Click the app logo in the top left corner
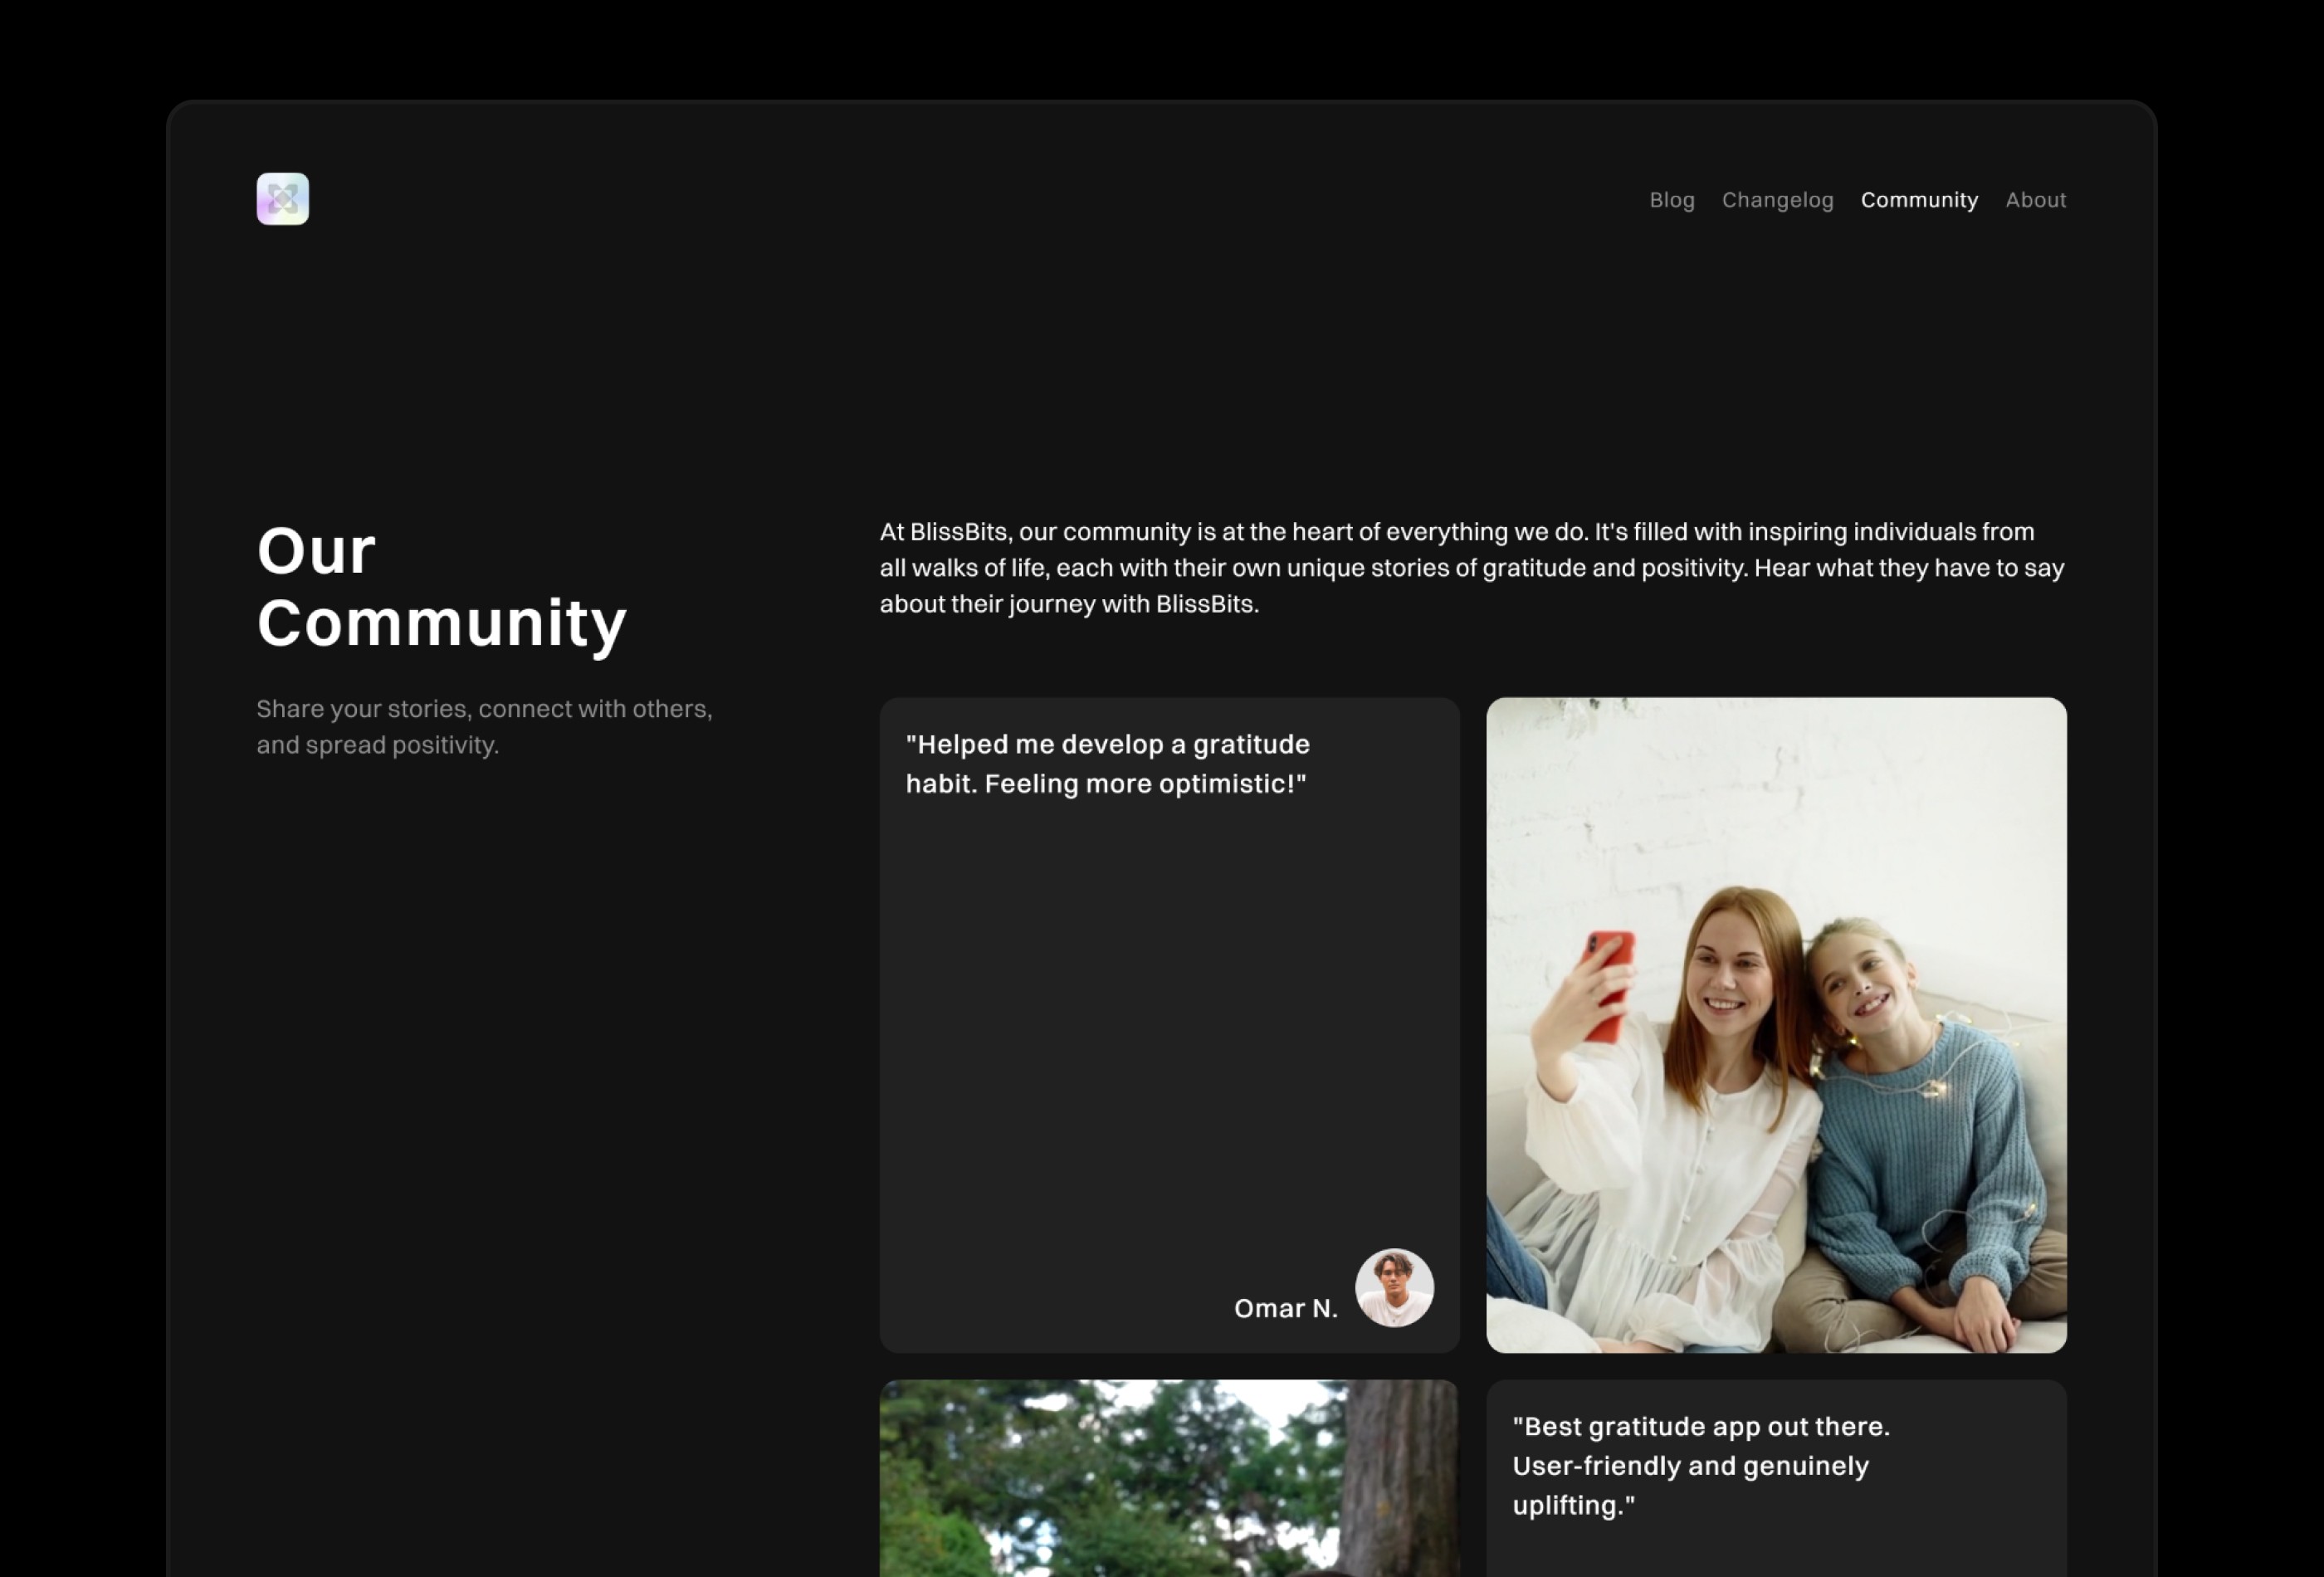Image resolution: width=2324 pixels, height=1577 pixels. tap(282, 198)
